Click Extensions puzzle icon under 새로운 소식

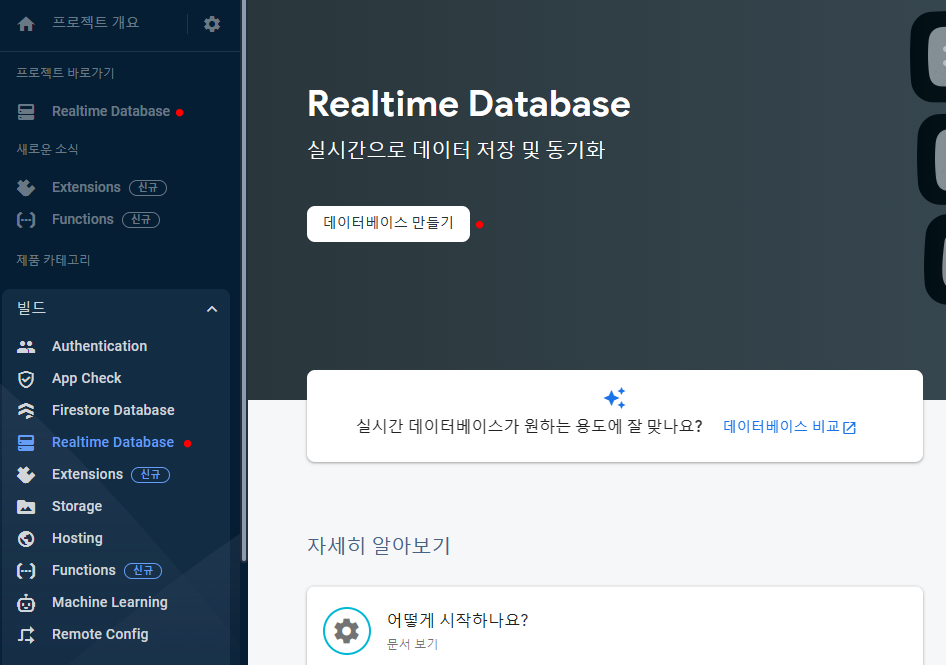click(x=26, y=188)
